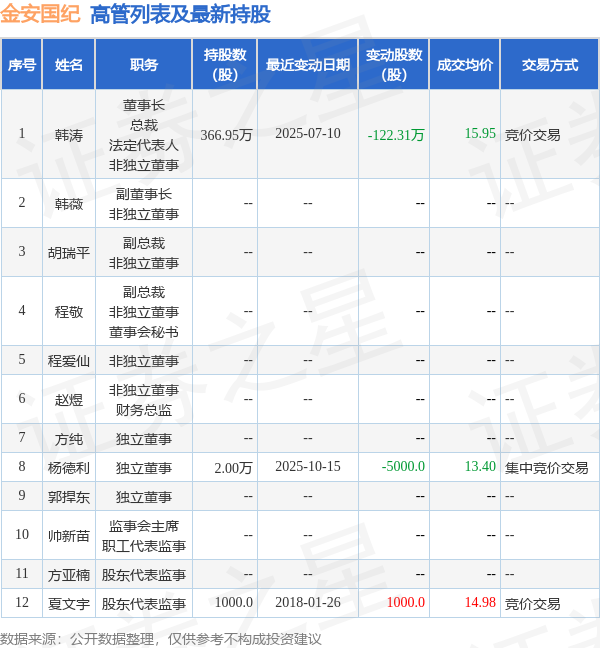Screen dimensions: 600x648
Task: Click the 序号 column header
Action: click(x=21, y=64)
